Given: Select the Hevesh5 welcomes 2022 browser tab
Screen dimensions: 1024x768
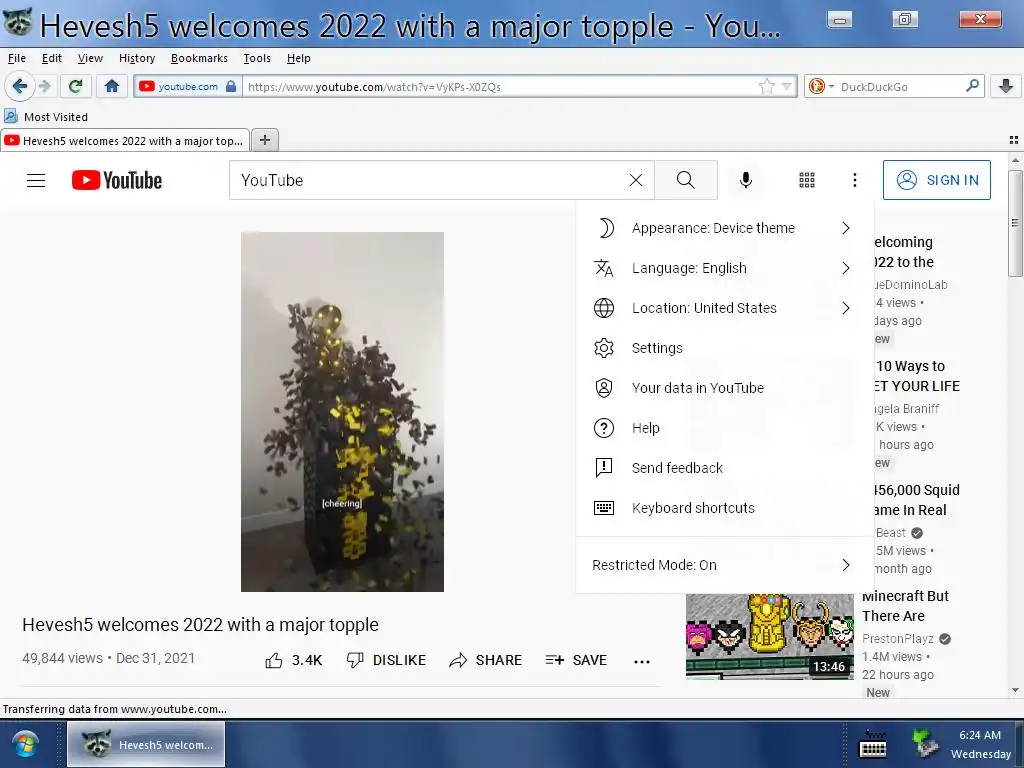Looking at the screenshot, I should (125, 140).
